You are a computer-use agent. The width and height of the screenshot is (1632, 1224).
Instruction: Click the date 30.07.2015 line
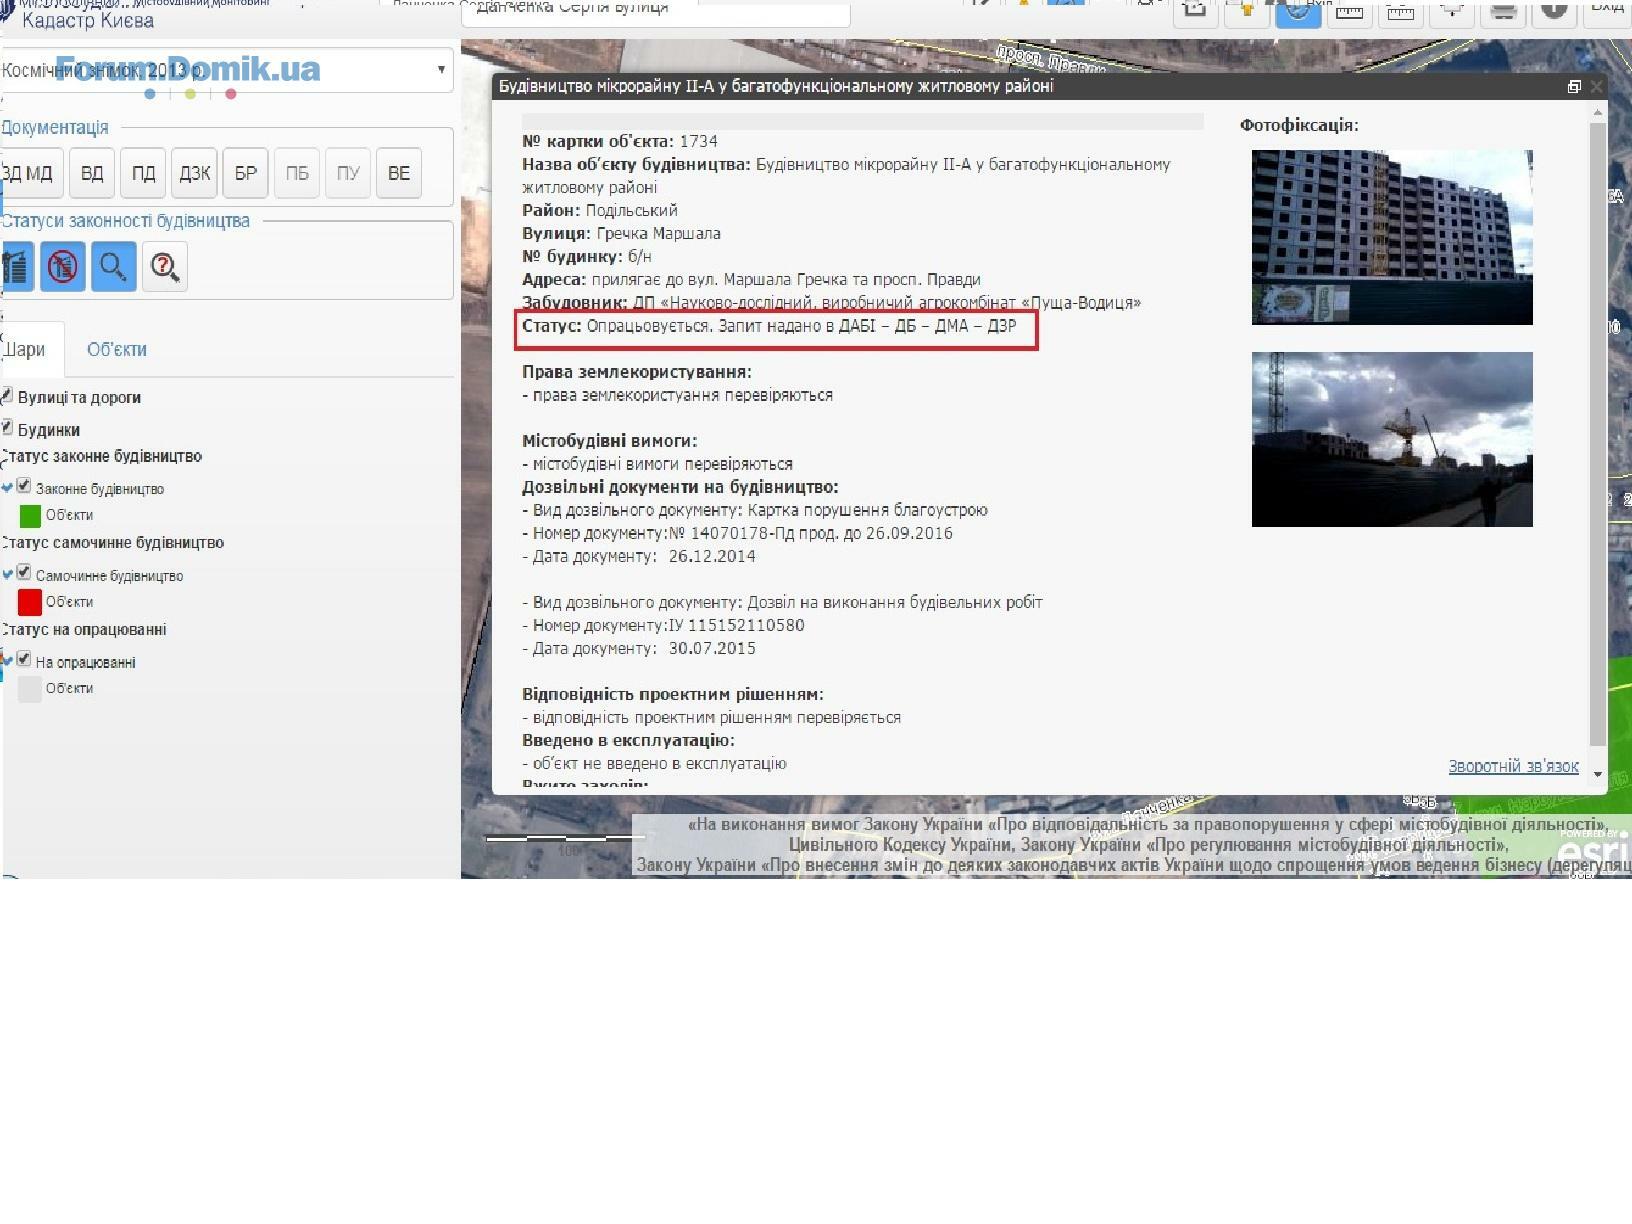tap(639, 648)
